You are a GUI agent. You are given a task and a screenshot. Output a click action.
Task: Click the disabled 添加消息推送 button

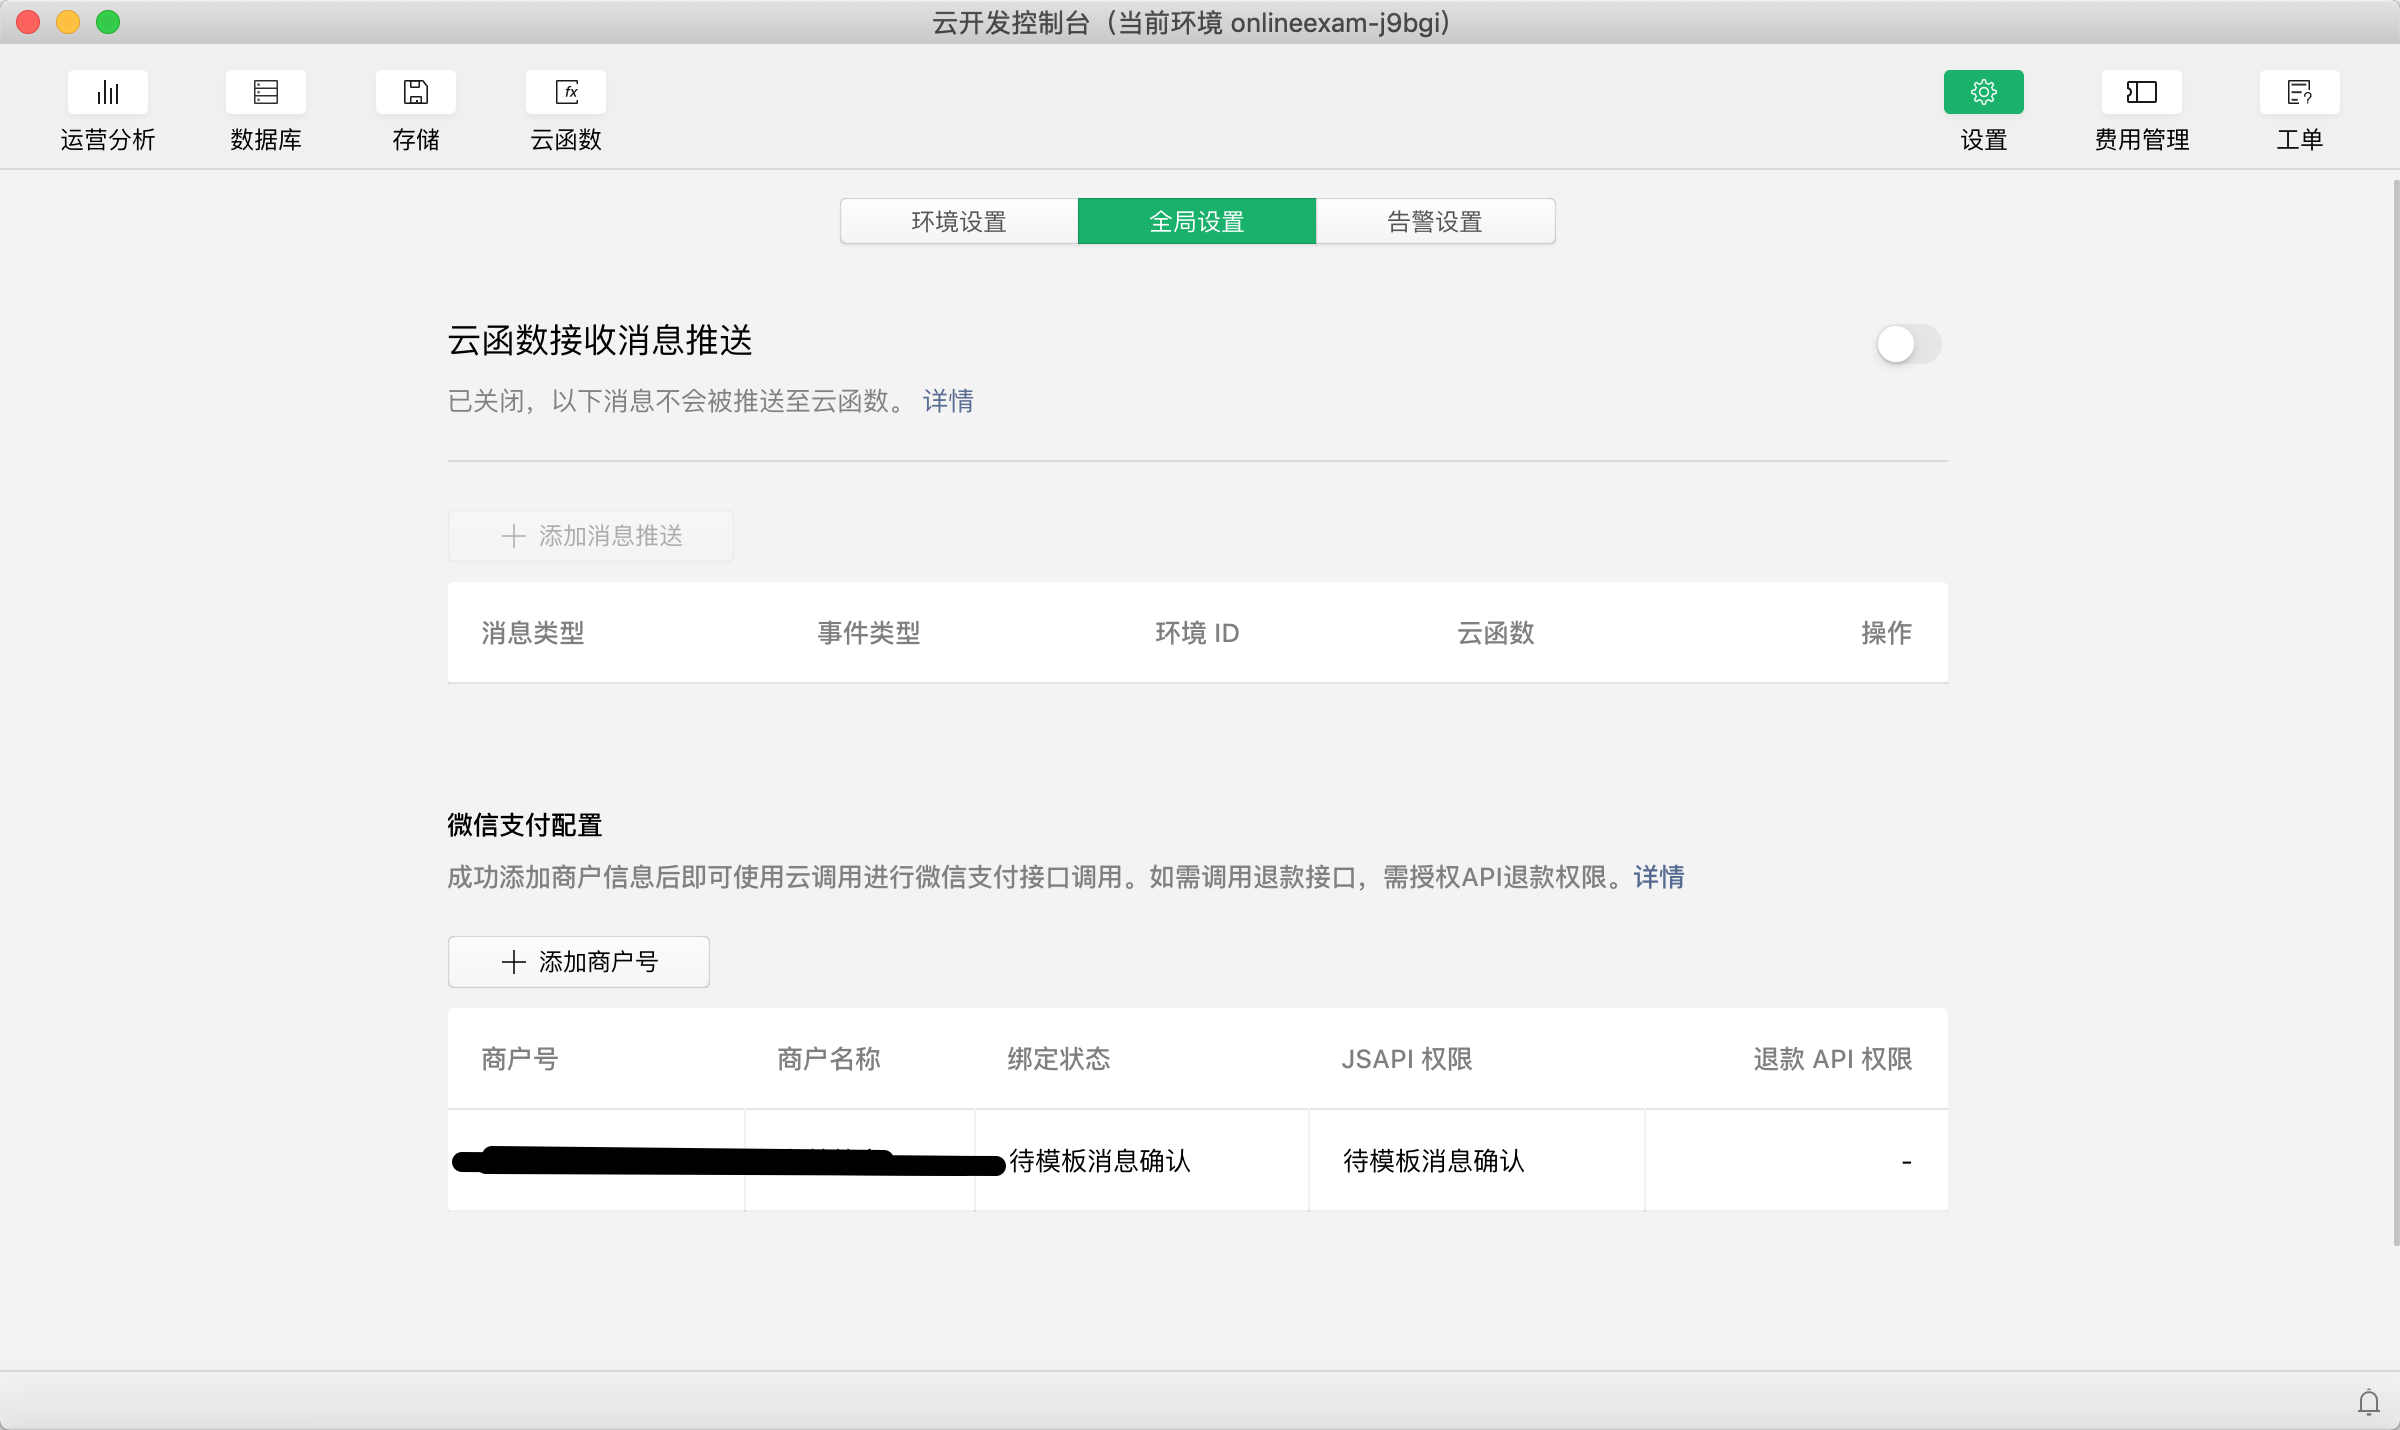pyautogui.click(x=591, y=536)
